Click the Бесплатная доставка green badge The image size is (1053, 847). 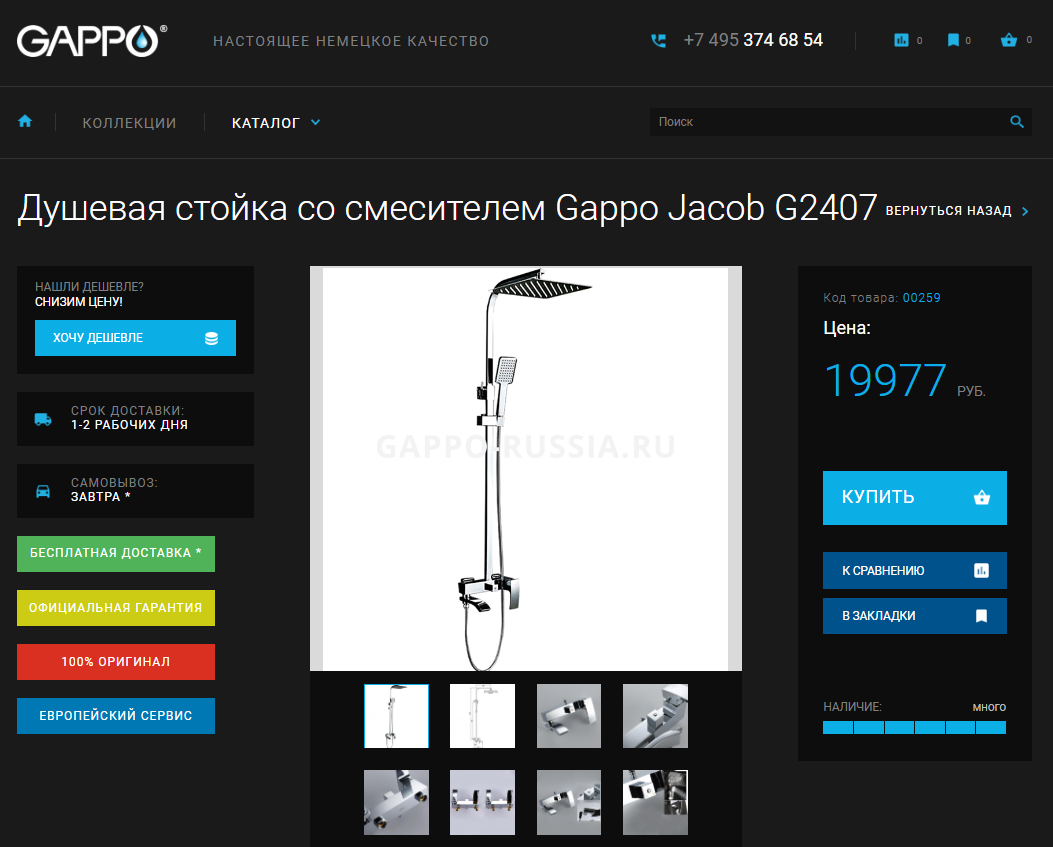point(116,553)
